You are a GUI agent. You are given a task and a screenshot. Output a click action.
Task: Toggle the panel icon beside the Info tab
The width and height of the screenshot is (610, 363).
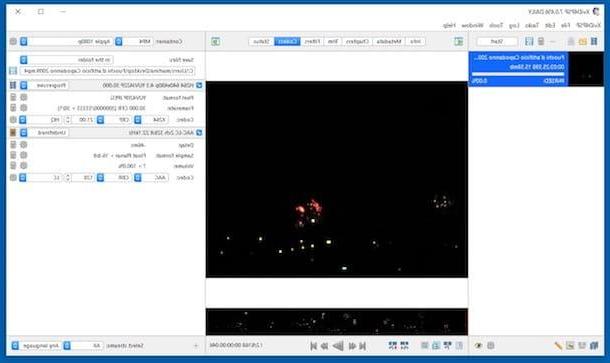[x=459, y=41]
